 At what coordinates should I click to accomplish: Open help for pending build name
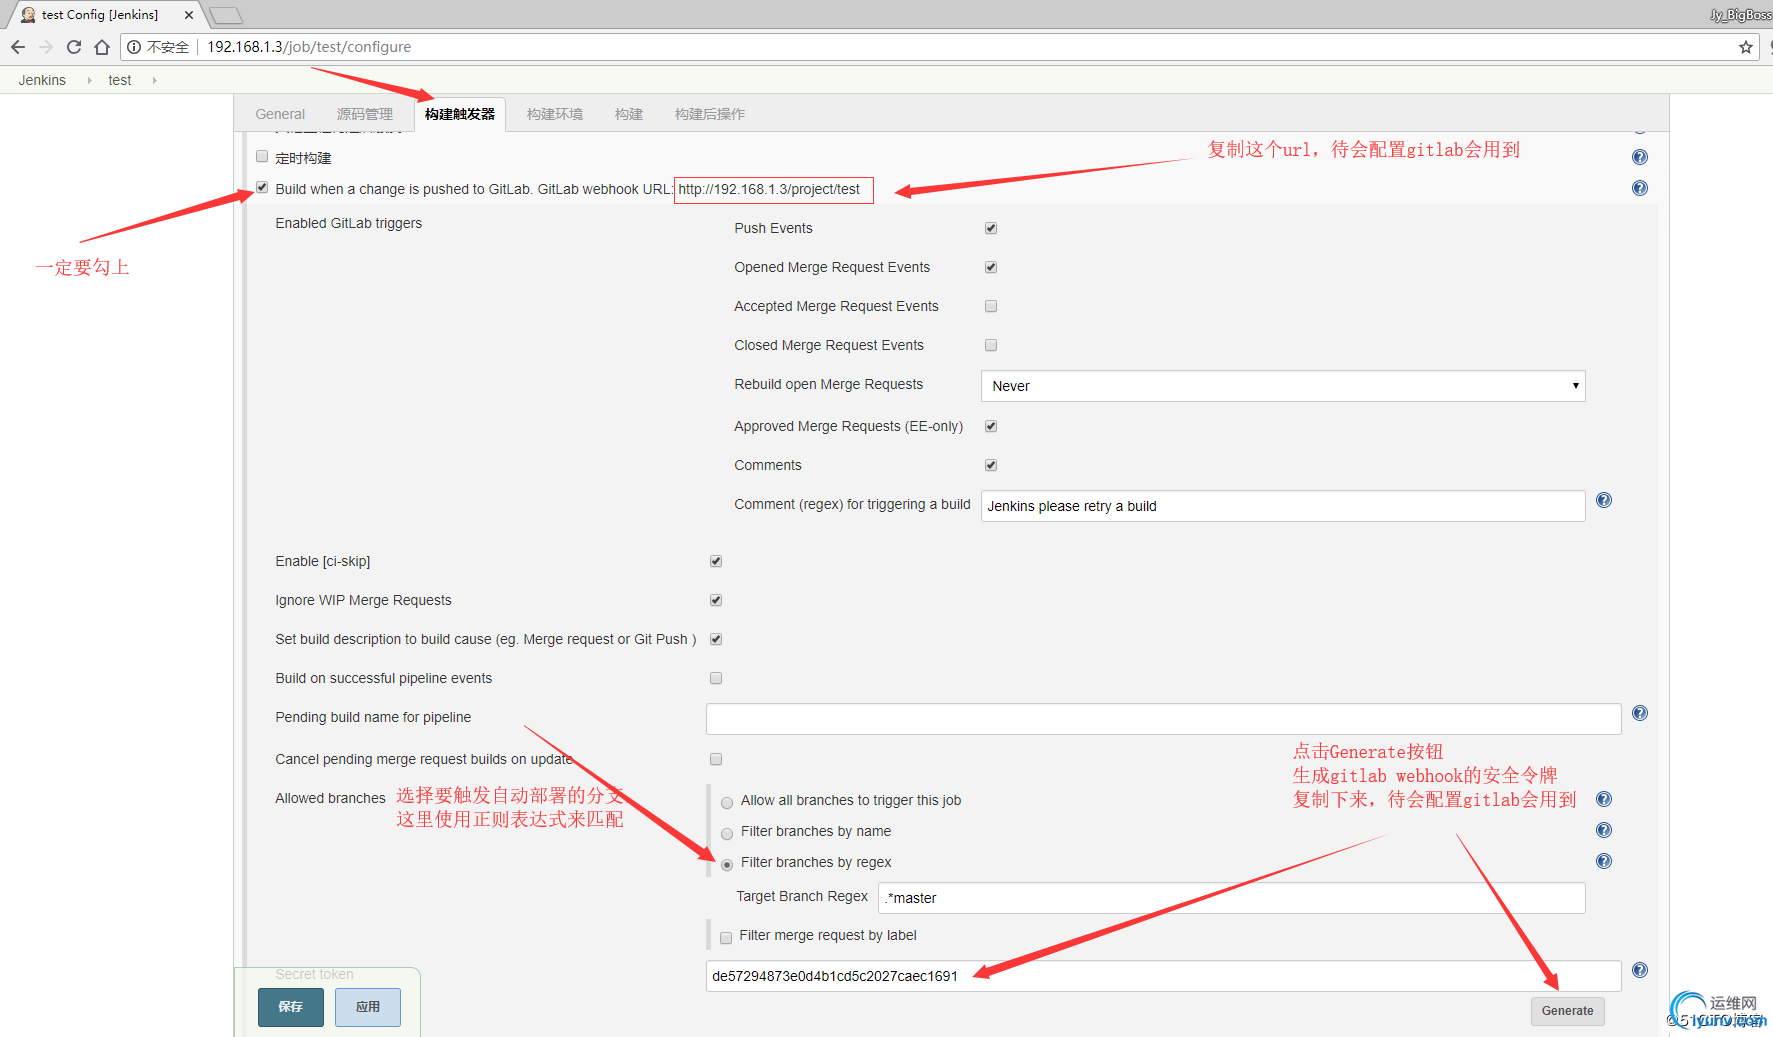(x=1640, y=713)
